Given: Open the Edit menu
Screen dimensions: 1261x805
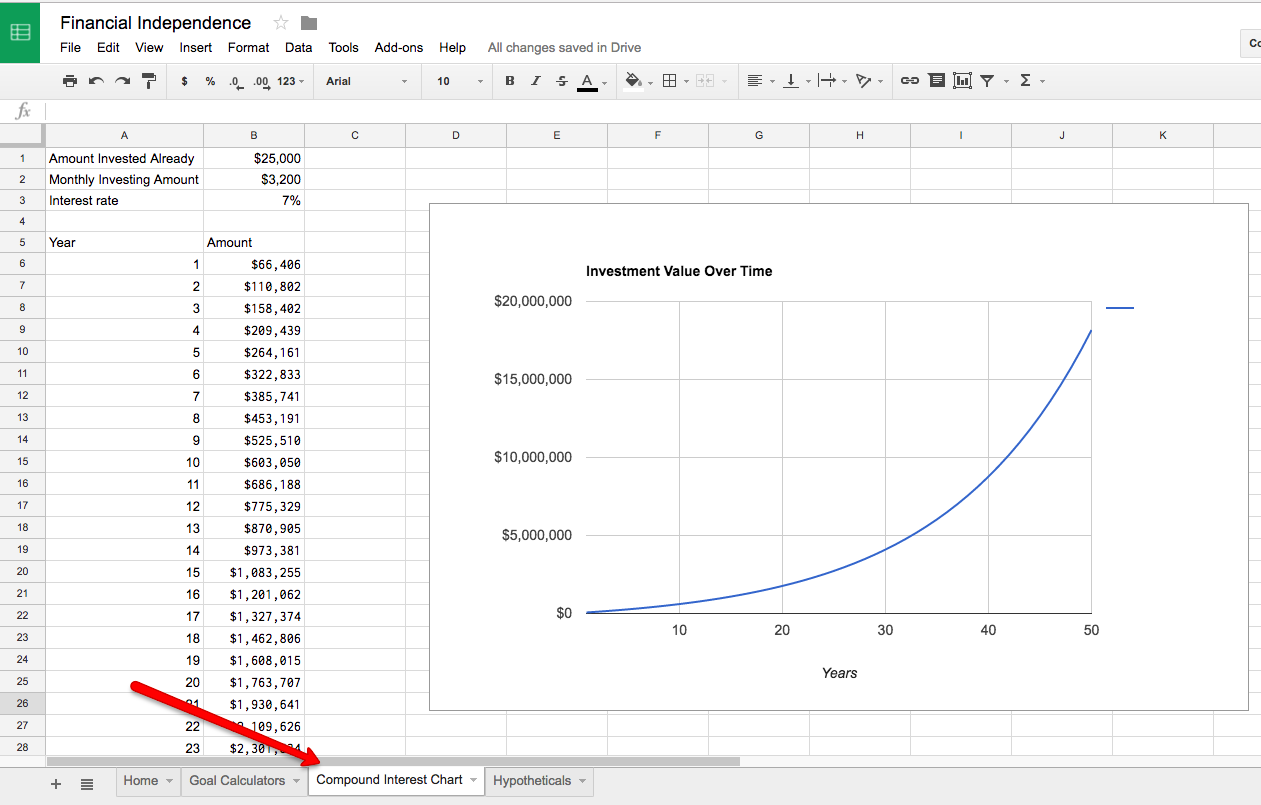Looking at the screenshot, I should click(x=108, y=47).
